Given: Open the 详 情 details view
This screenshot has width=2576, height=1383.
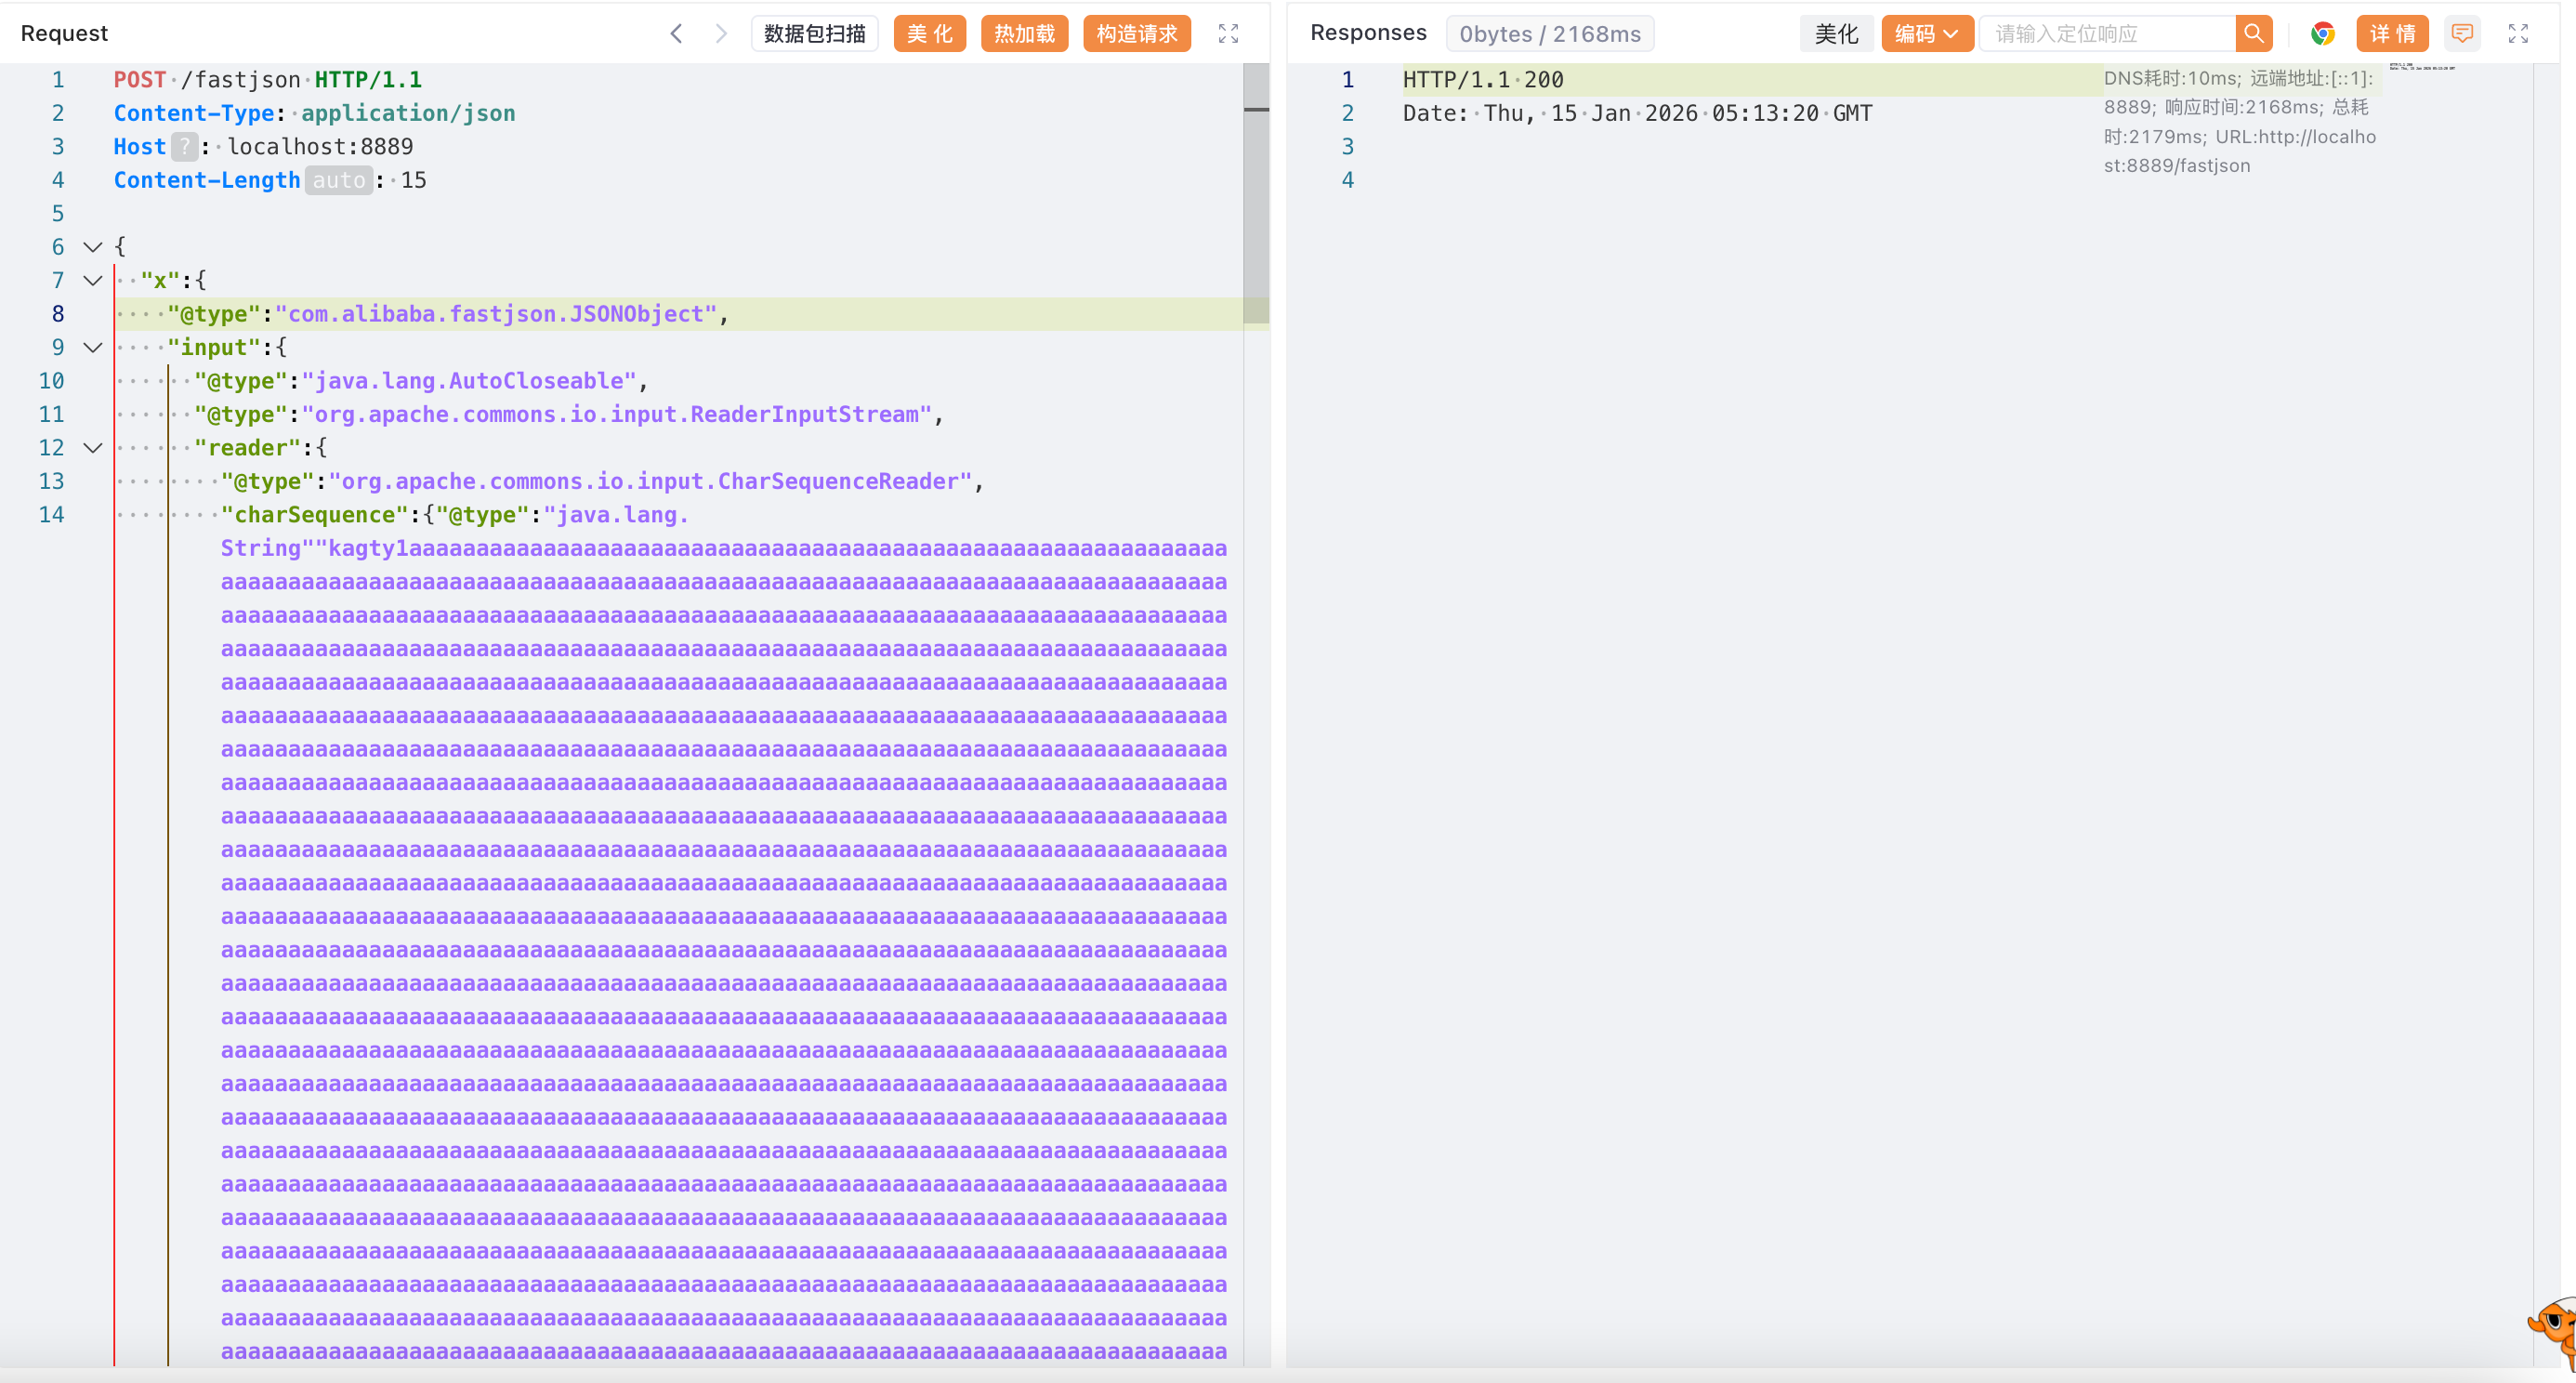Looking at the screenshot, I should 2392,34.
